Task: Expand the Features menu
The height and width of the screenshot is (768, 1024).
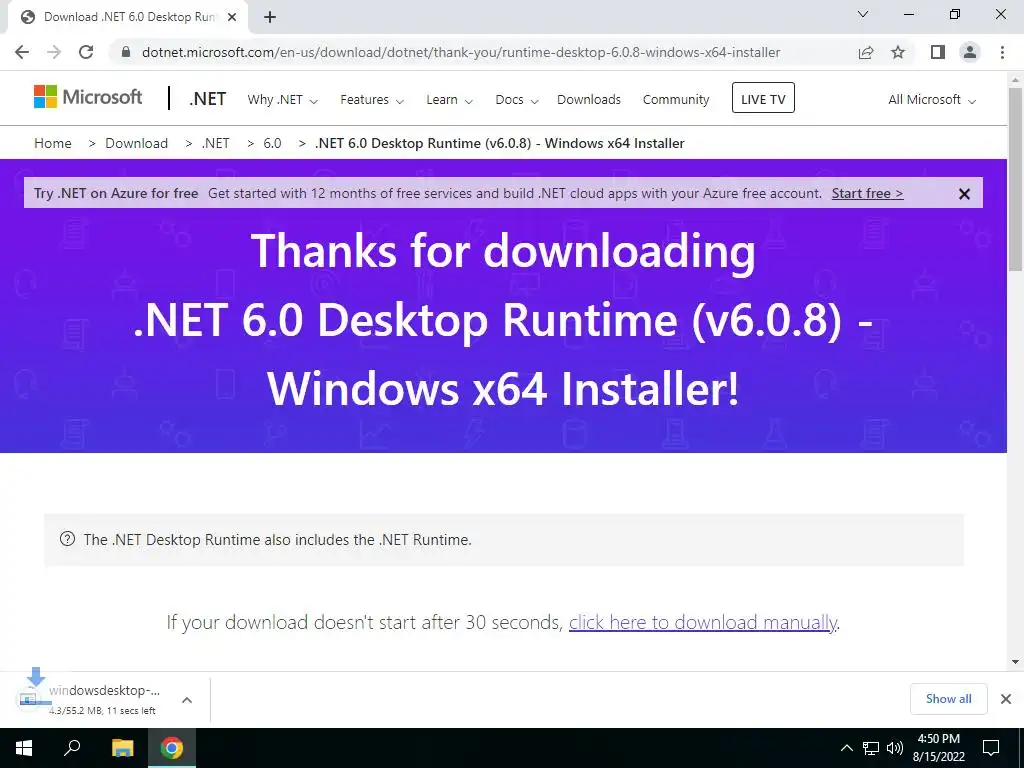Action: click(372, 100)
